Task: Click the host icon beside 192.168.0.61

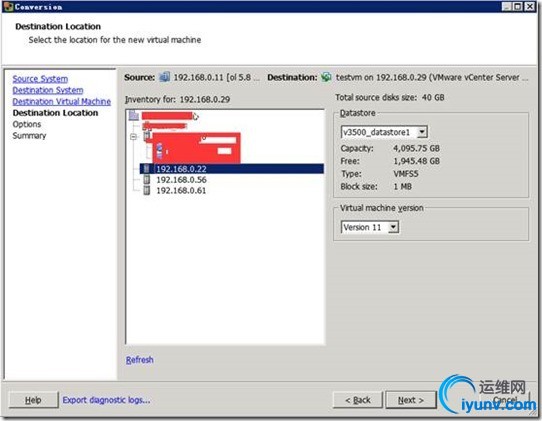Action: click(x=147, y=190)
